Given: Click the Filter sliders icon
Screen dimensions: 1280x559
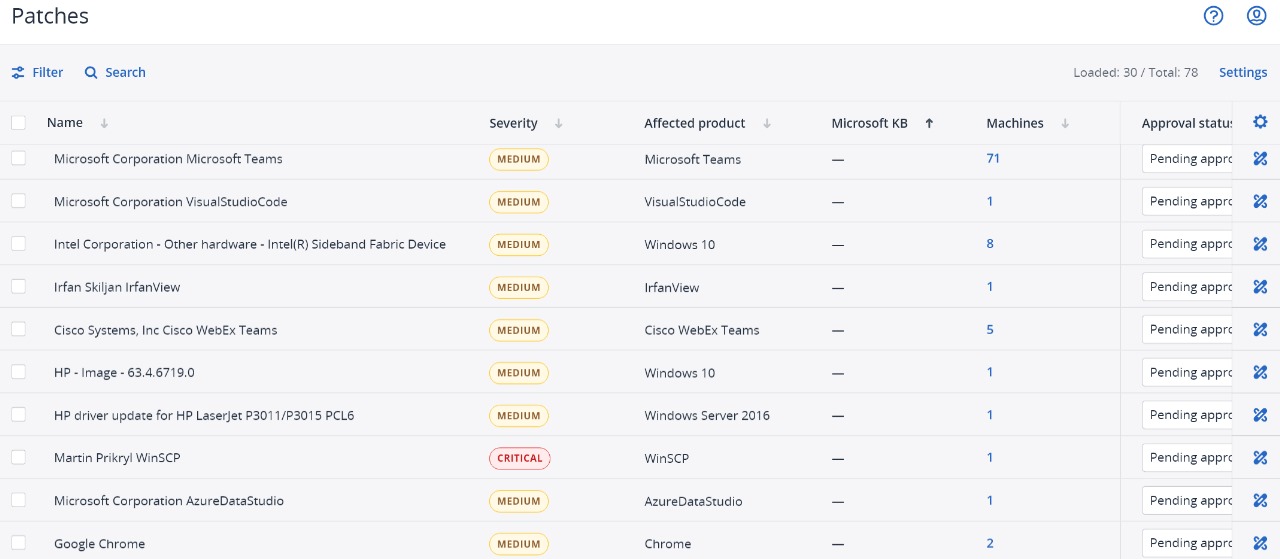Looking at the screenshot, I should pos(18,73).
